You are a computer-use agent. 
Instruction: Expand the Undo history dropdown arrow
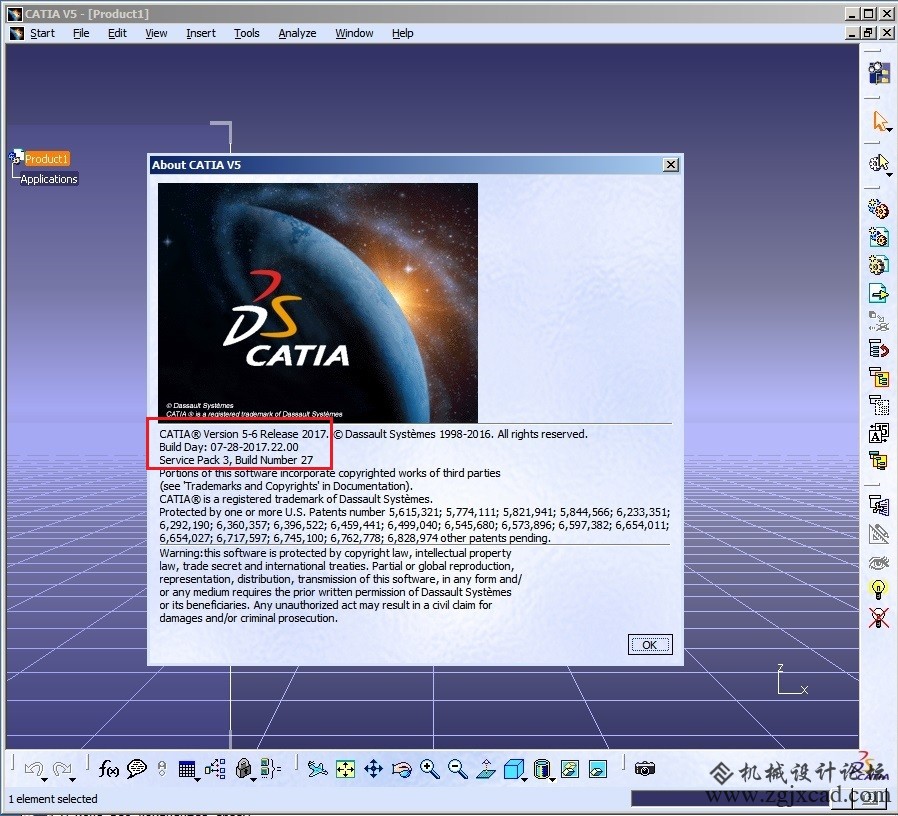(45, 780)
